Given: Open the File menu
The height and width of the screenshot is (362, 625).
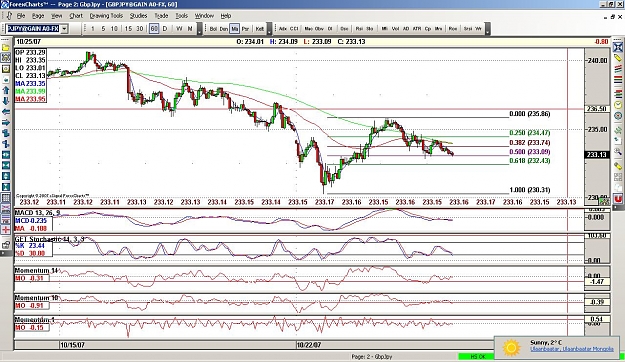Looking at the screenshot, I should click(21, 16).
